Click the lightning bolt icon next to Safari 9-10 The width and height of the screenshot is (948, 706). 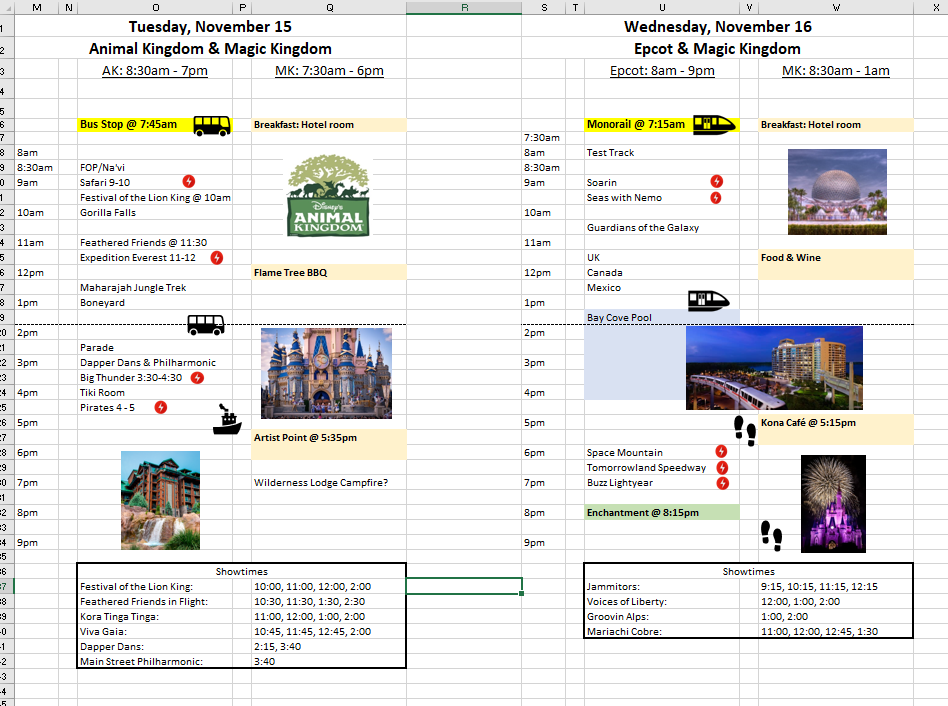(189, 181)
